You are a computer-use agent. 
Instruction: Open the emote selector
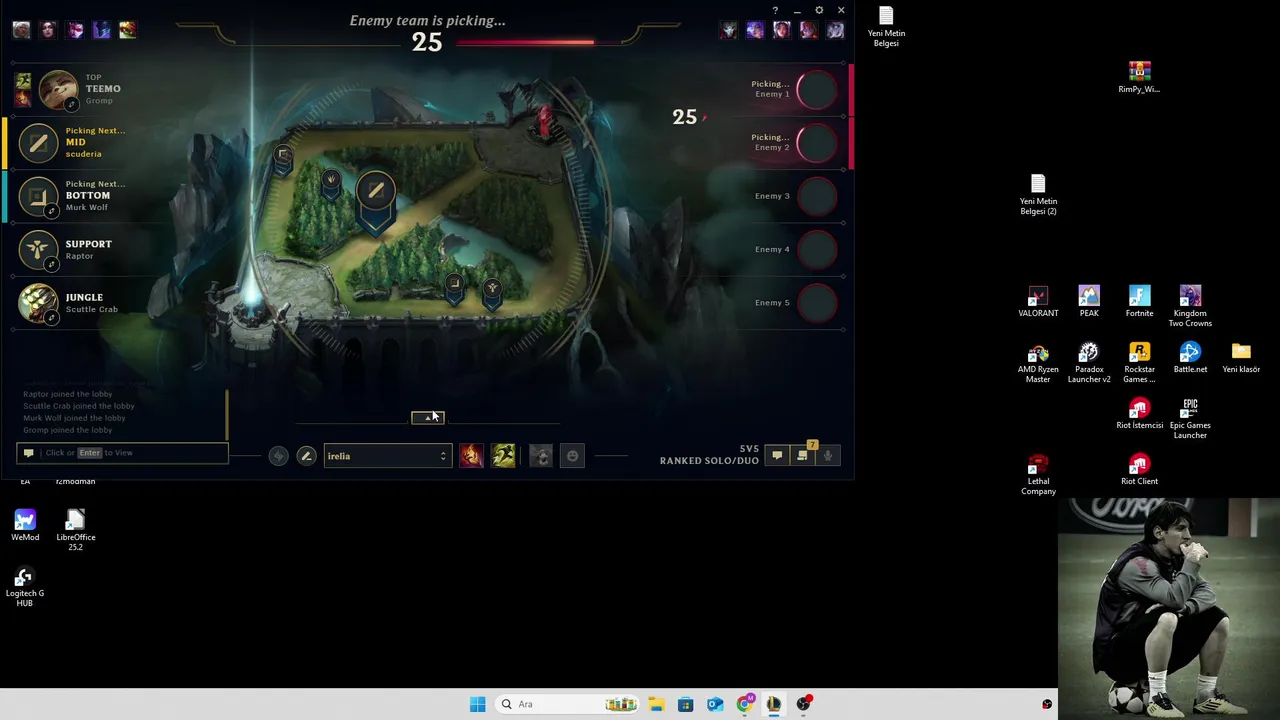coord(572,456)
